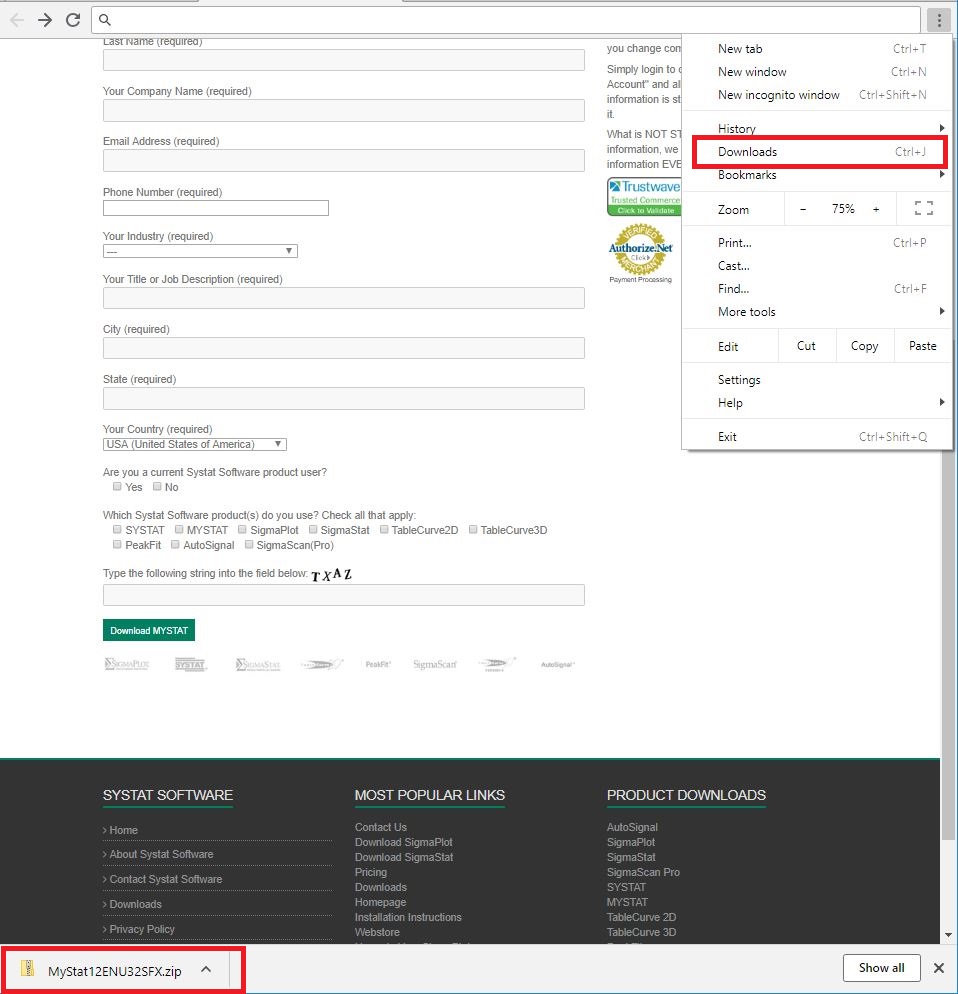Expand the MyStat12ENU32SFX.zip download options chevron
The width and height of the screenshot is (958, 994).
[x=206, y=969]
